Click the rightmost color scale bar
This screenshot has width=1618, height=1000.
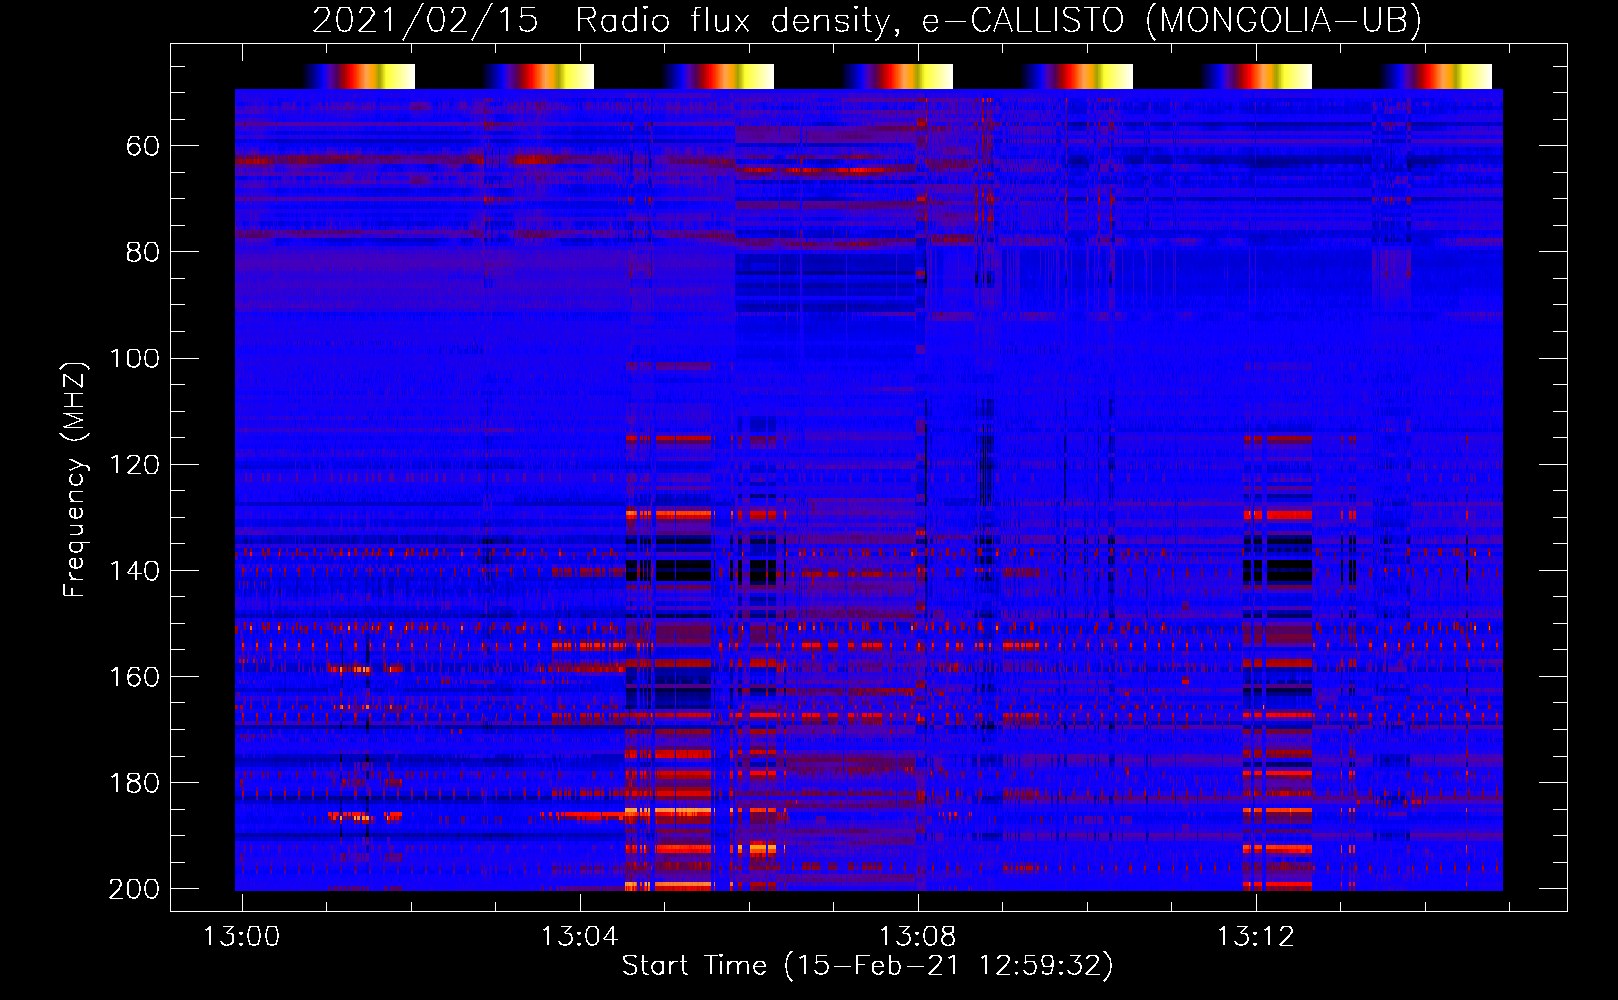(1437, 77)
